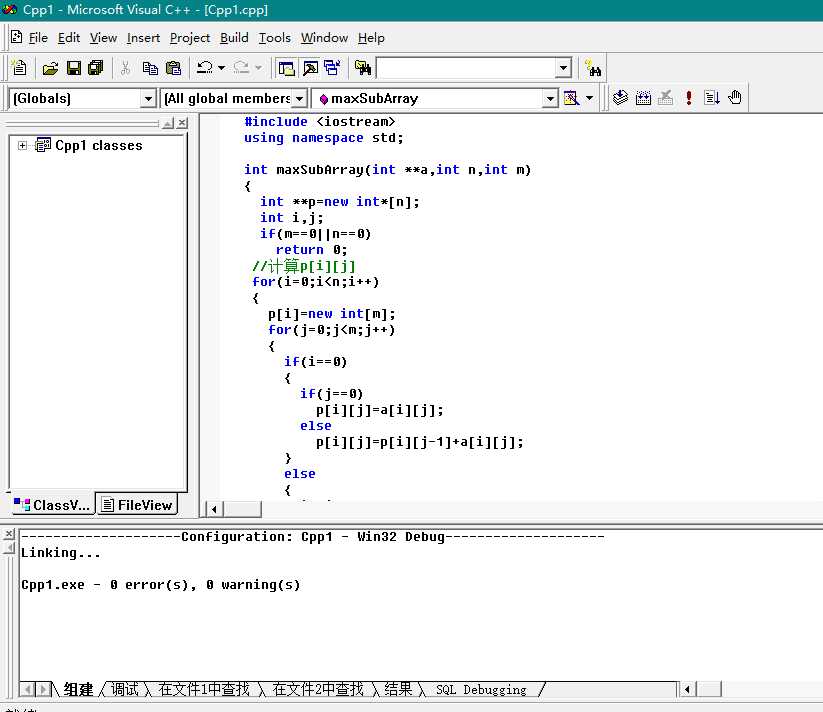Image resolution: width=823 pixels, height=712 pixels.
Task: Click the Find in Files icon
Action: pyautogui.click(x=363, y=68)
